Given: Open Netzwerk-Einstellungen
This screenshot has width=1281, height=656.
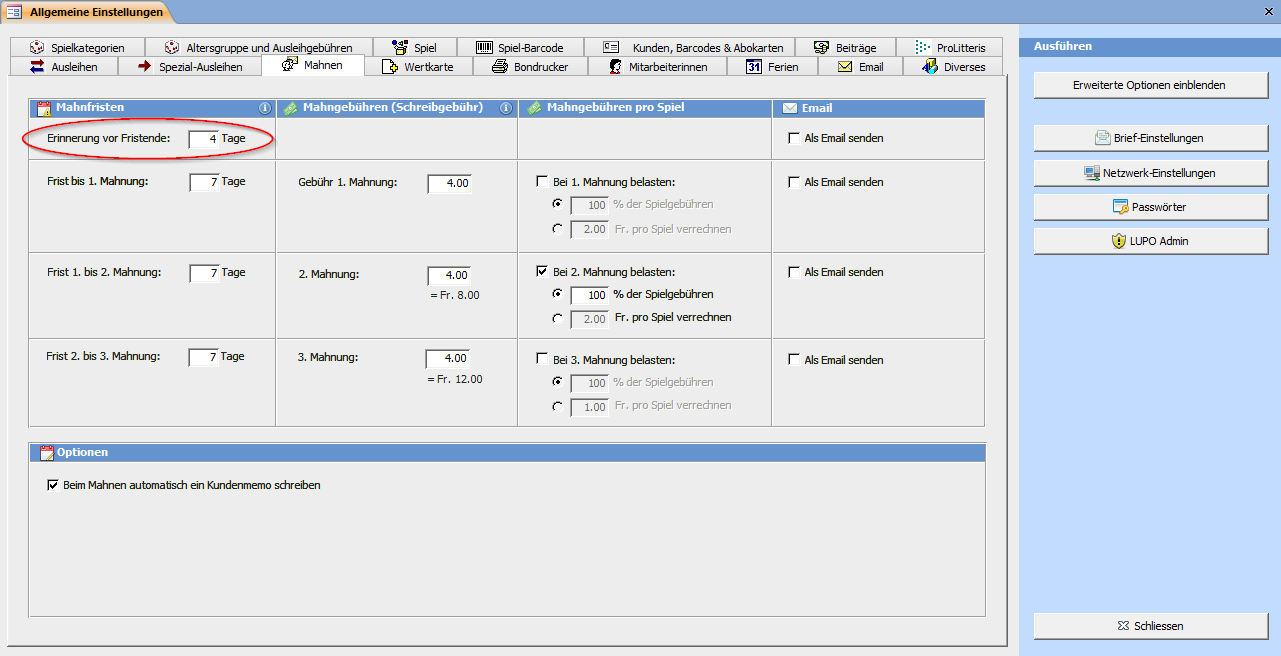Looking at the screenshot, I should (1151, 173).
